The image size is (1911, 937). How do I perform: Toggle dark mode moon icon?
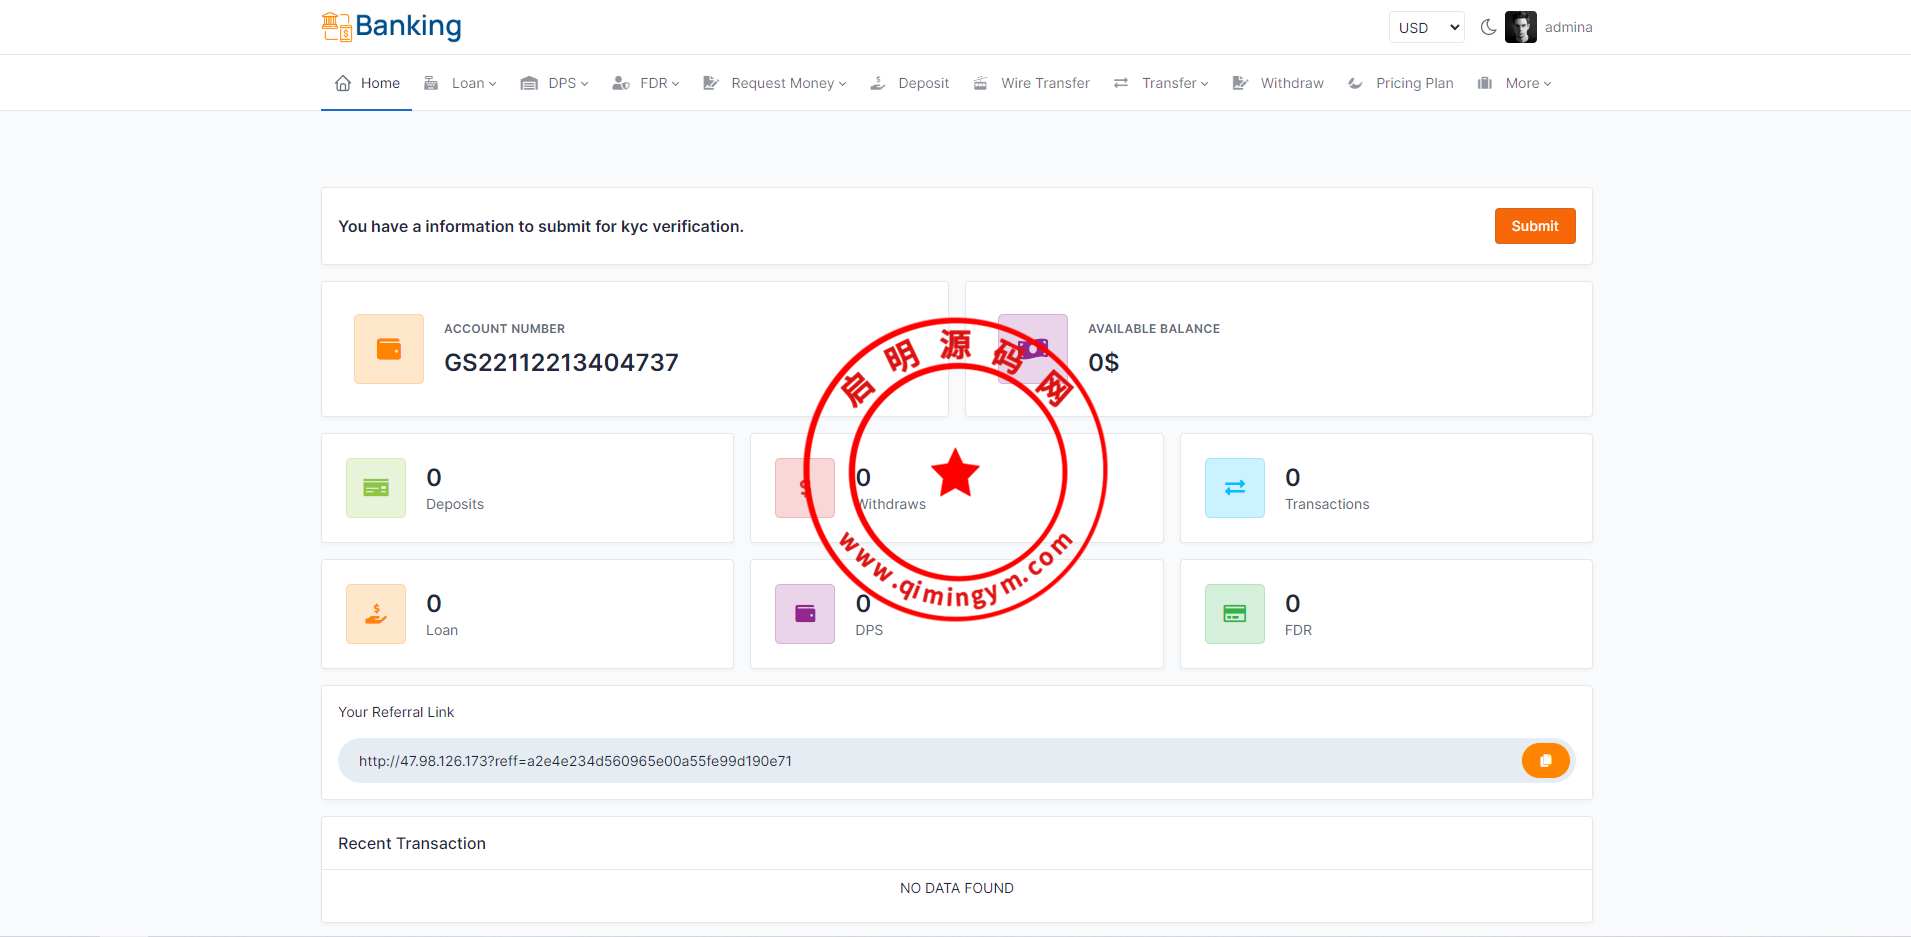pyautogui.click(x=1488, y=27)
